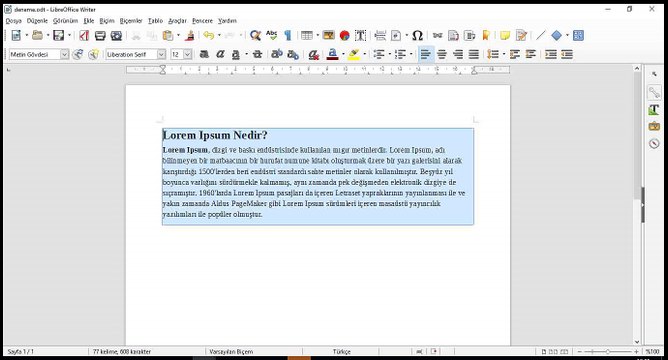
Task: Open Find & Replace
Action: point(255,35)
